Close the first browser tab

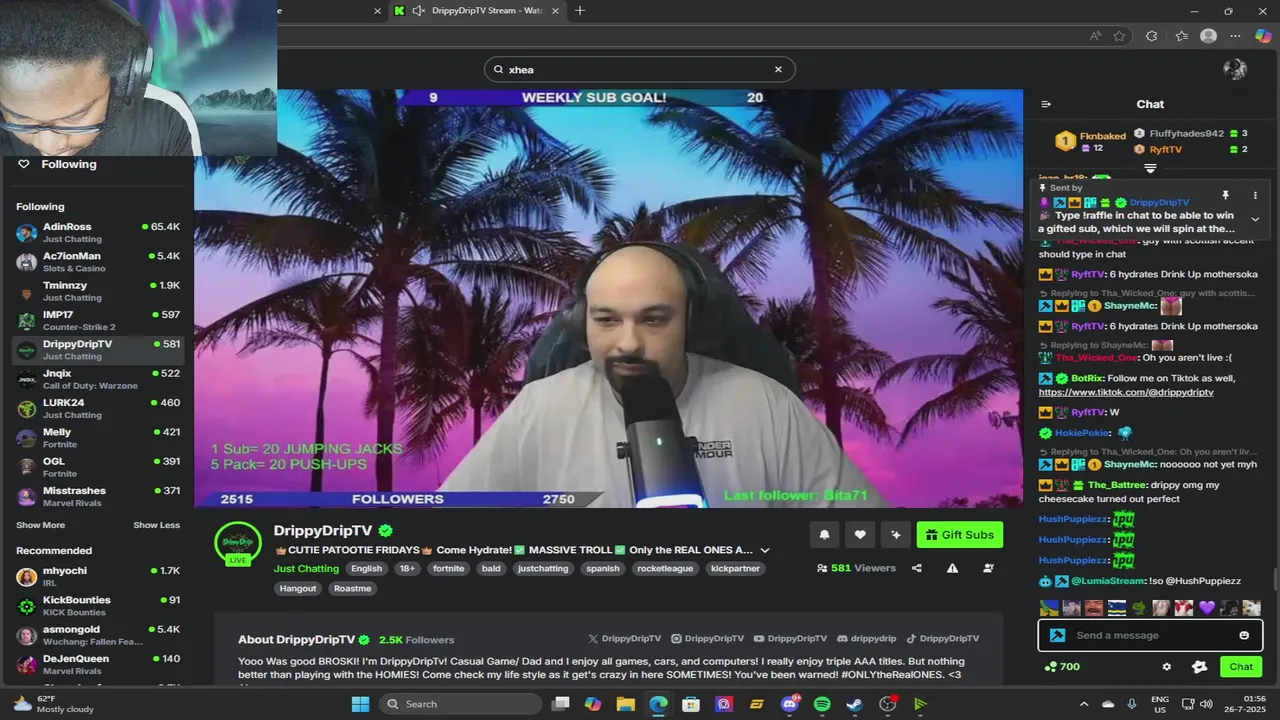(377, 11)
